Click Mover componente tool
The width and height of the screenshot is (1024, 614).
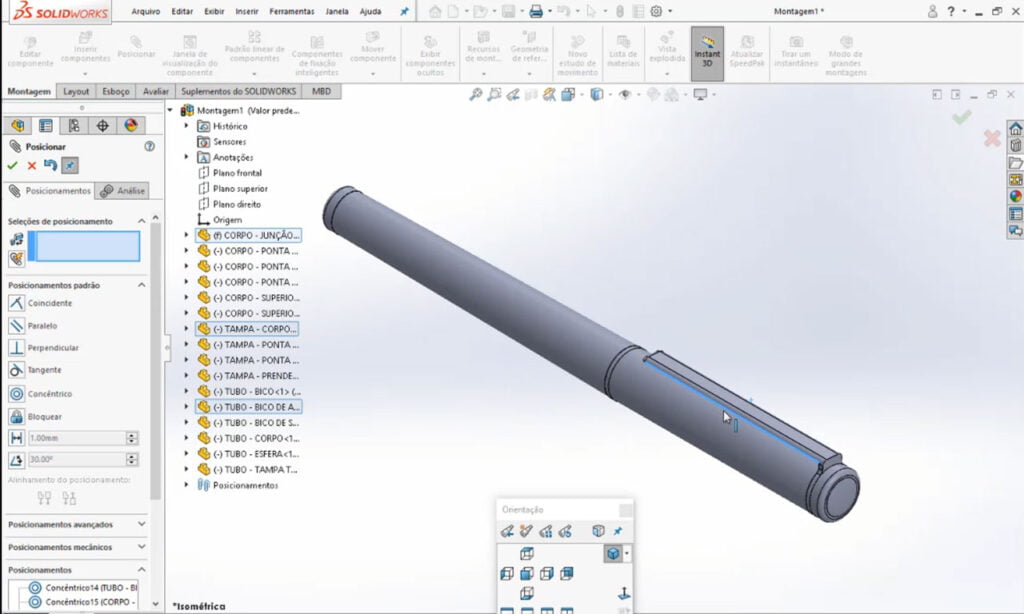(373, 48)
